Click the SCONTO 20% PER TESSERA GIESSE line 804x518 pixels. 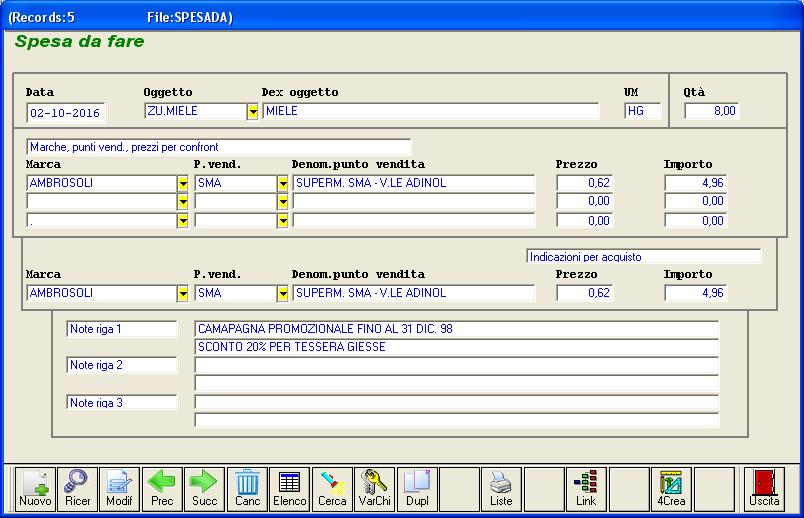(x=456, y=347)
